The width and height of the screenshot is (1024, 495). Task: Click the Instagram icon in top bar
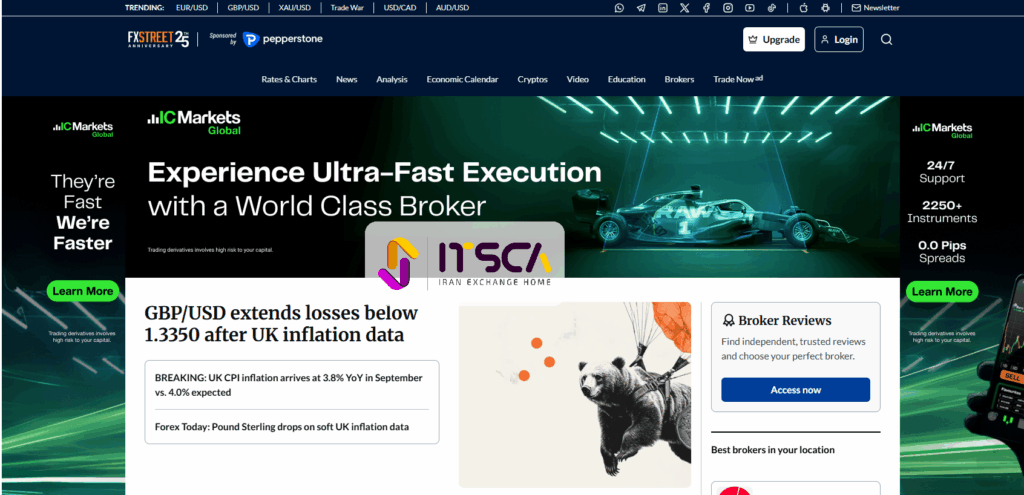pyautogui.click(x=728, y=8)
